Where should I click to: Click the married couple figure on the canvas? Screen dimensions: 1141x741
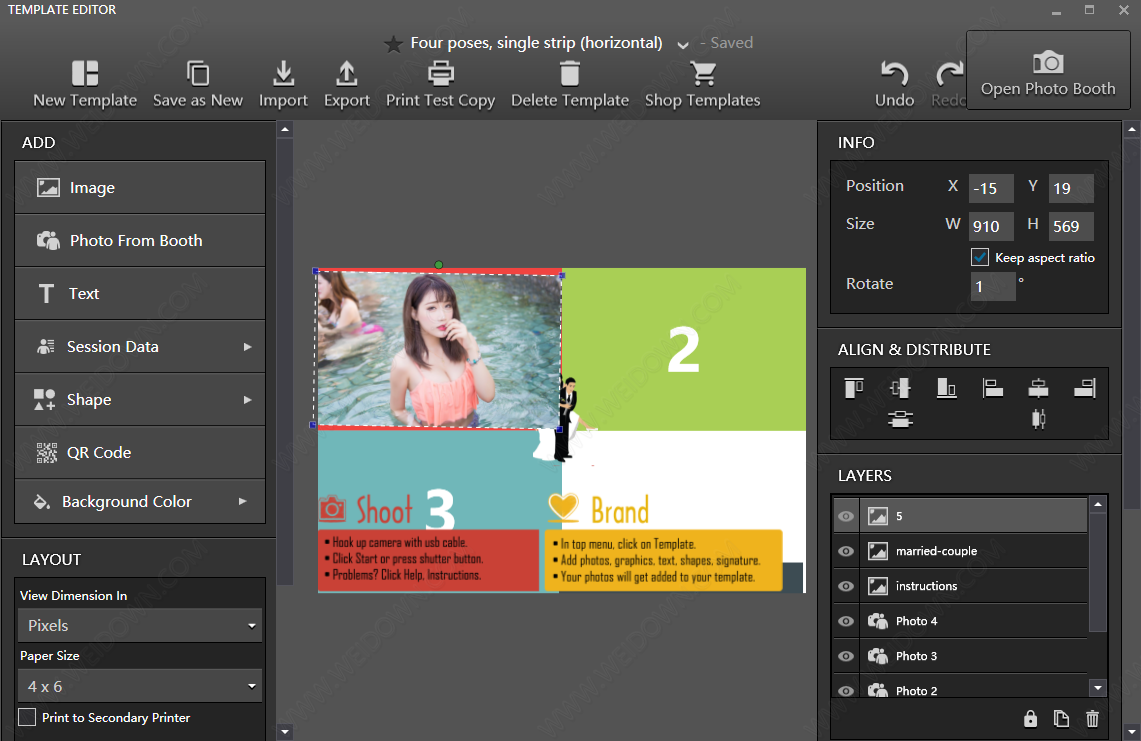pyautogui.click(x=566, y=419)
